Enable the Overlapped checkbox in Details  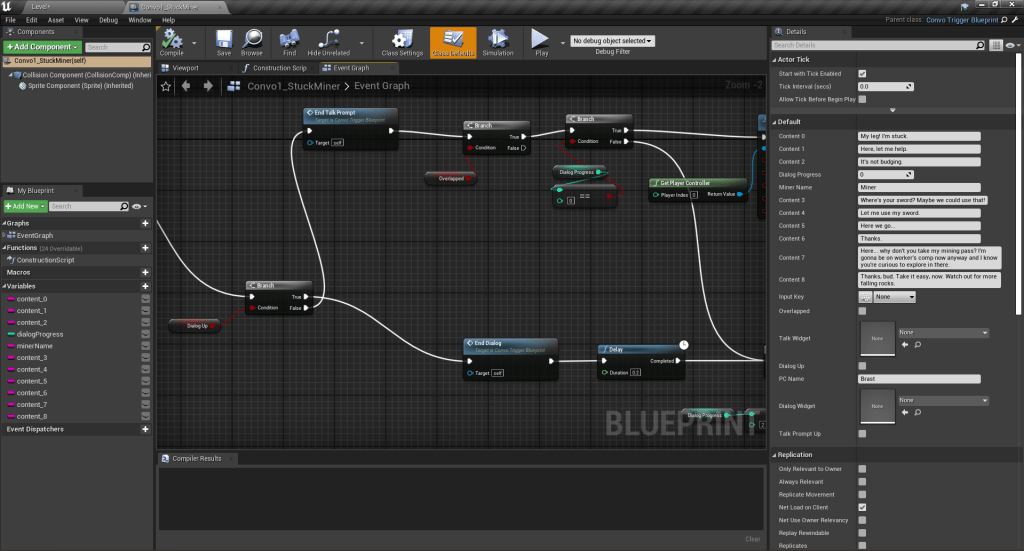click(862, 311)
